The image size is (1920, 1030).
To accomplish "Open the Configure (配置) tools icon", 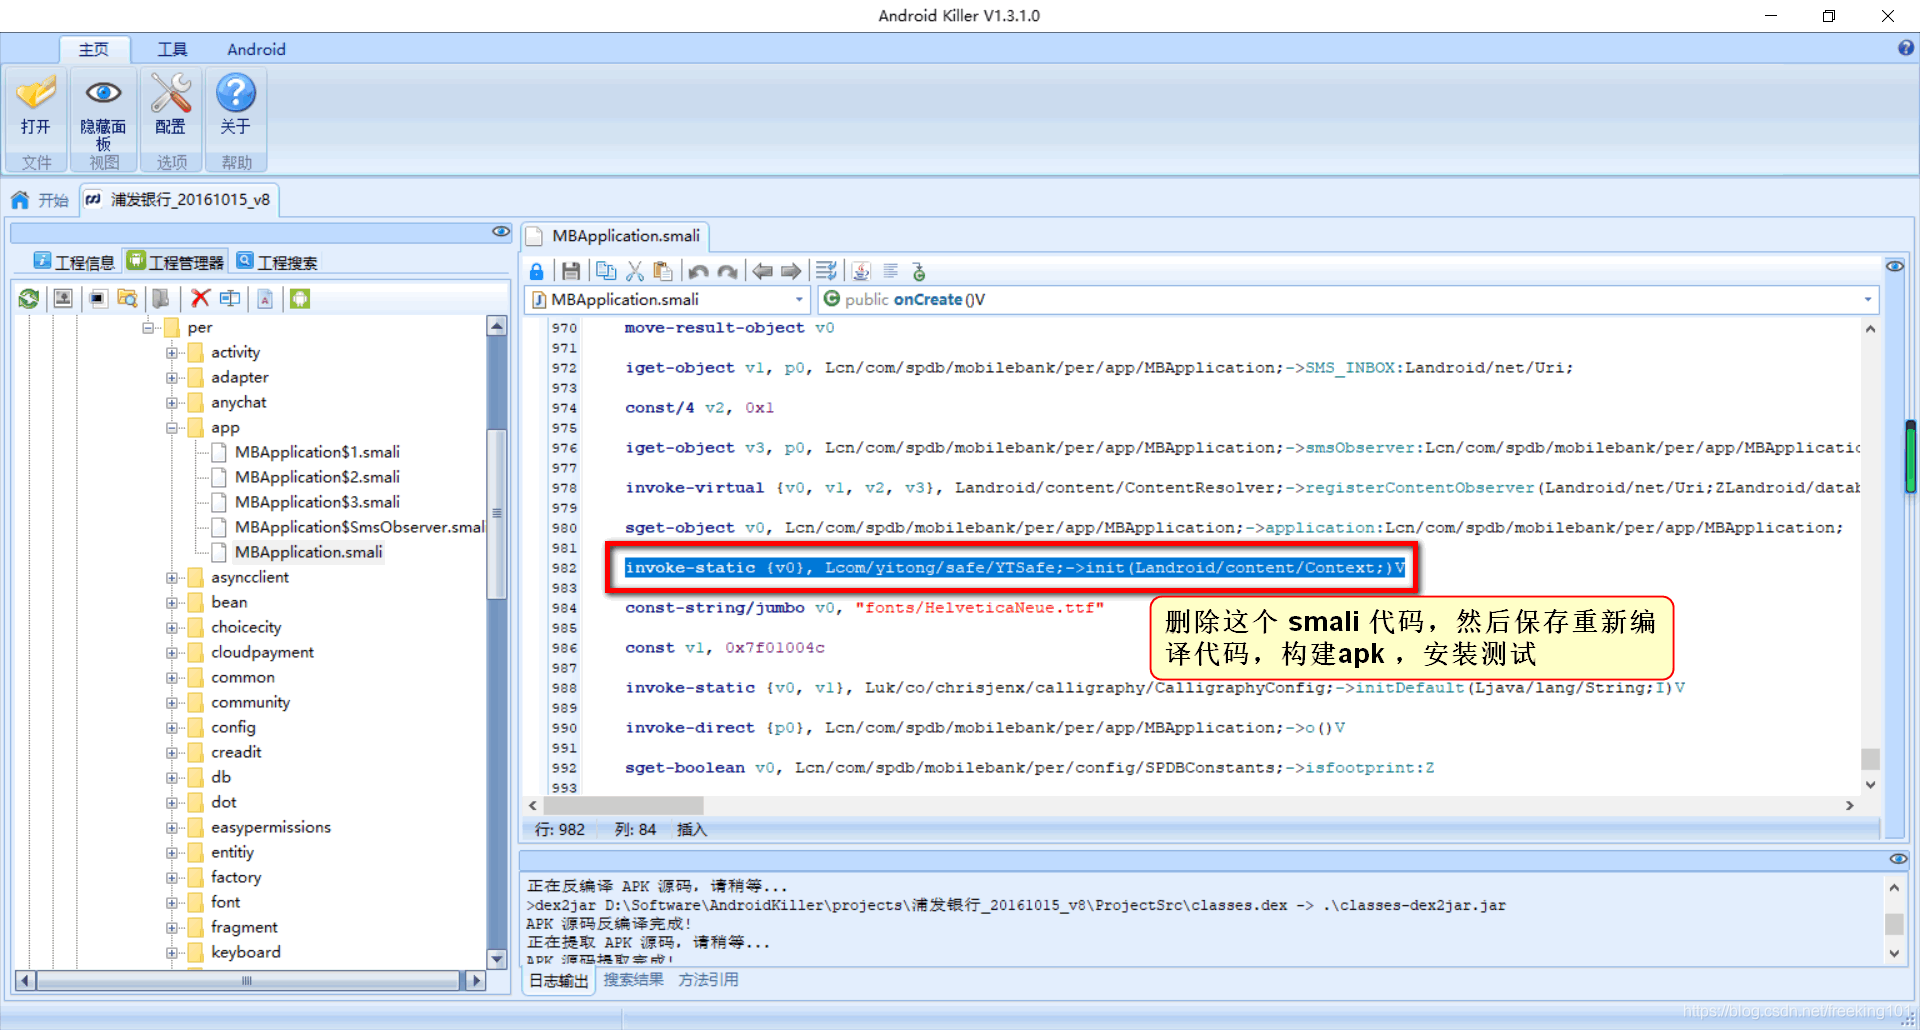I will click(x=170, y=93).
